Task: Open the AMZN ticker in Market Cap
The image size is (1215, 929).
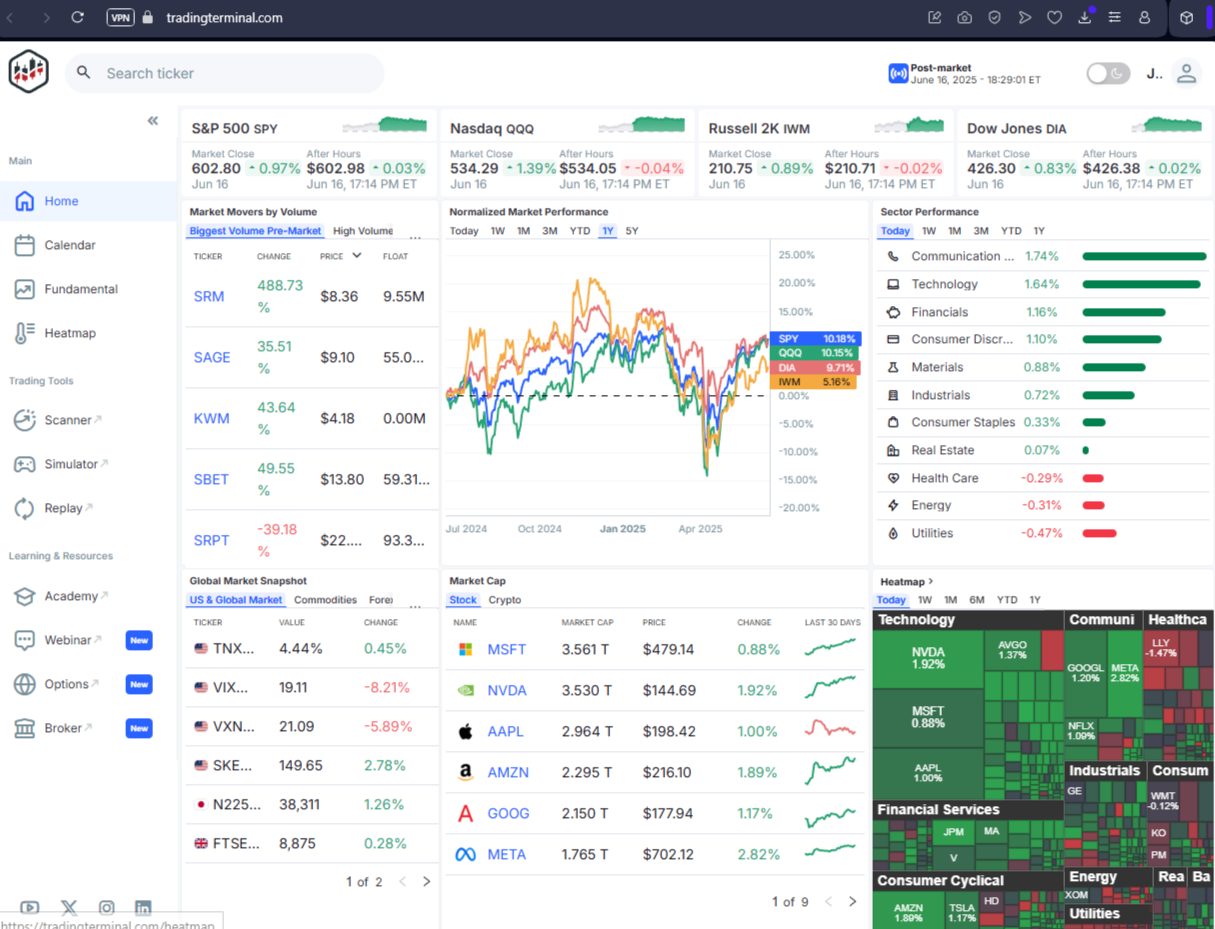Action: pos(508,772)
